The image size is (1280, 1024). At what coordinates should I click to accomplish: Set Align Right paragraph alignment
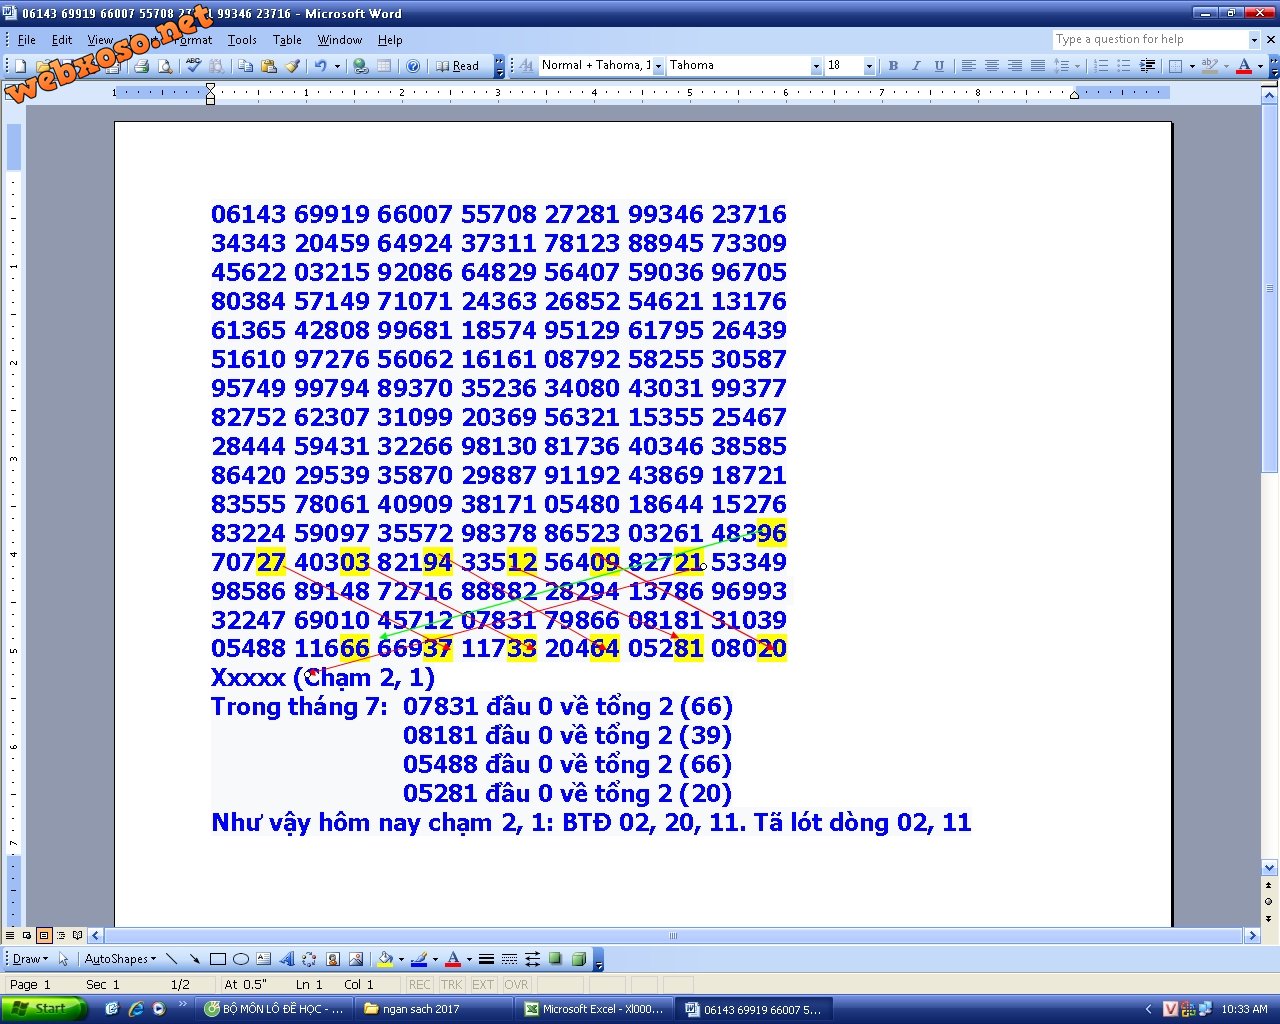[x=1015, y=66]
